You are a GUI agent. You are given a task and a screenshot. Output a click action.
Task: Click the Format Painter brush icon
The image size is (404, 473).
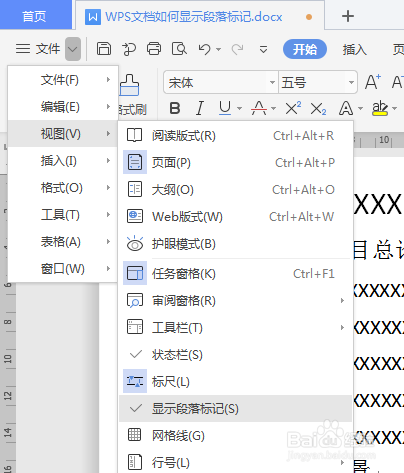click(x=129, y=85)
